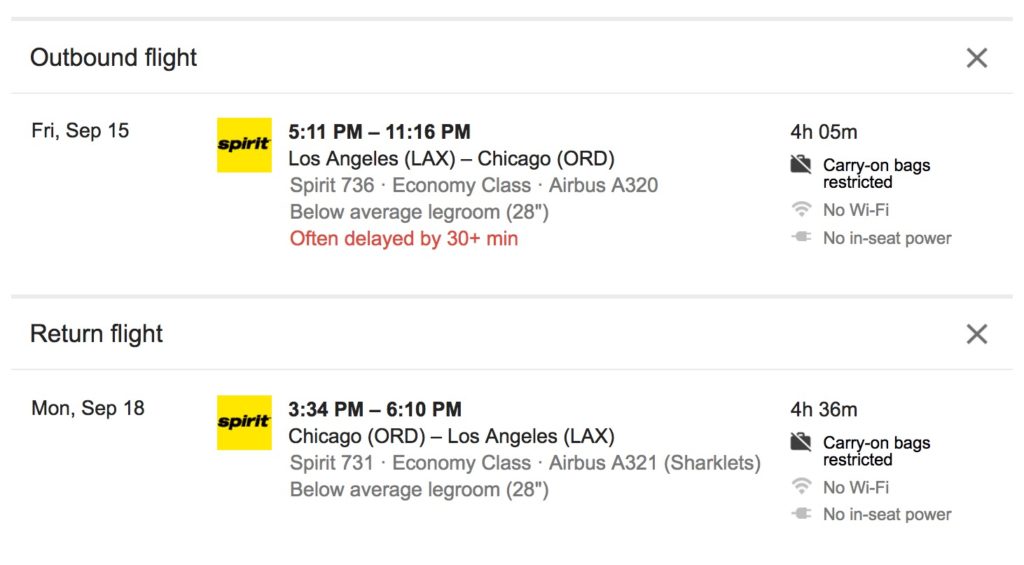Viewport: 1024px width, 565px height.
Task: Select the "Often delayed by 30+ min" warning
Action: pyautogui.click(x=404, y=239)
